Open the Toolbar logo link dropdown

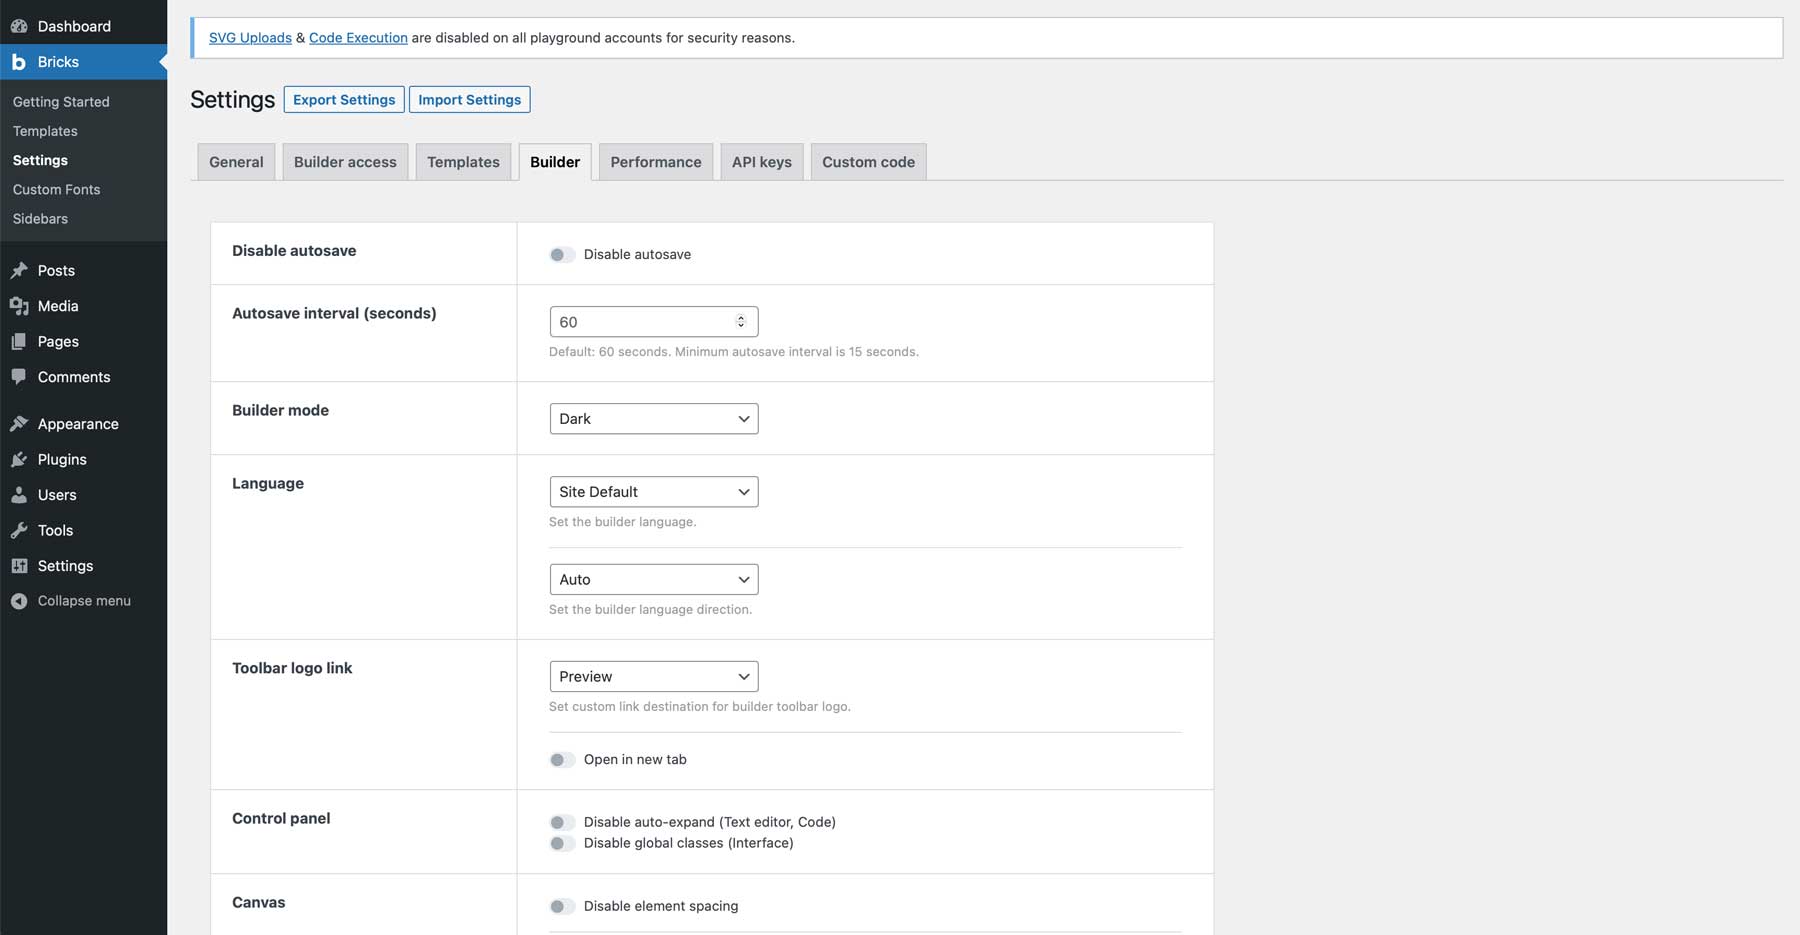point(653,676)
